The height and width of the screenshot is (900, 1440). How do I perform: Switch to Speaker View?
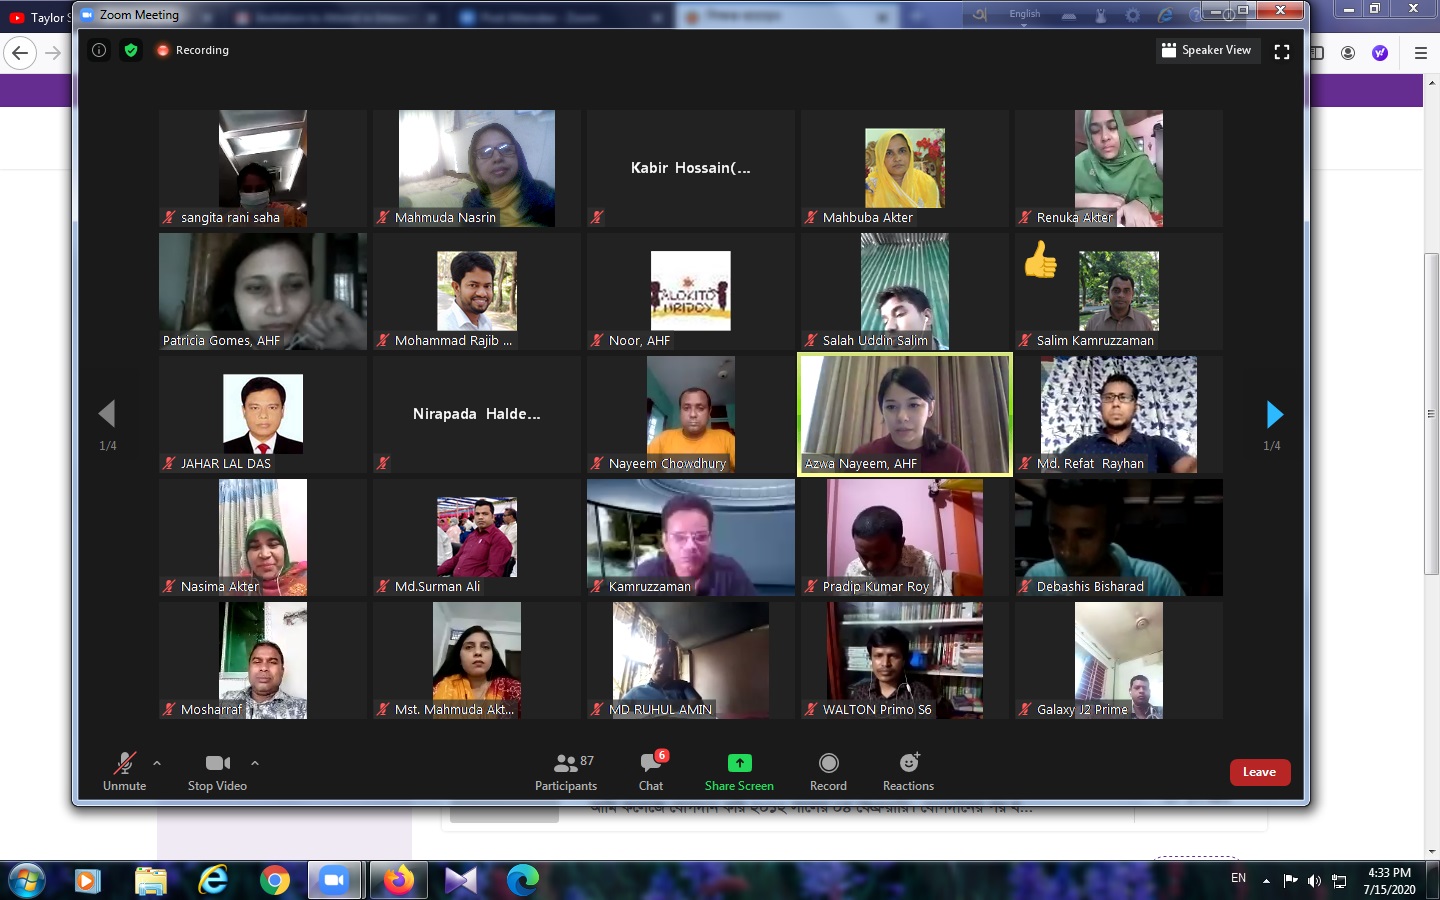tap(1207, 50)
